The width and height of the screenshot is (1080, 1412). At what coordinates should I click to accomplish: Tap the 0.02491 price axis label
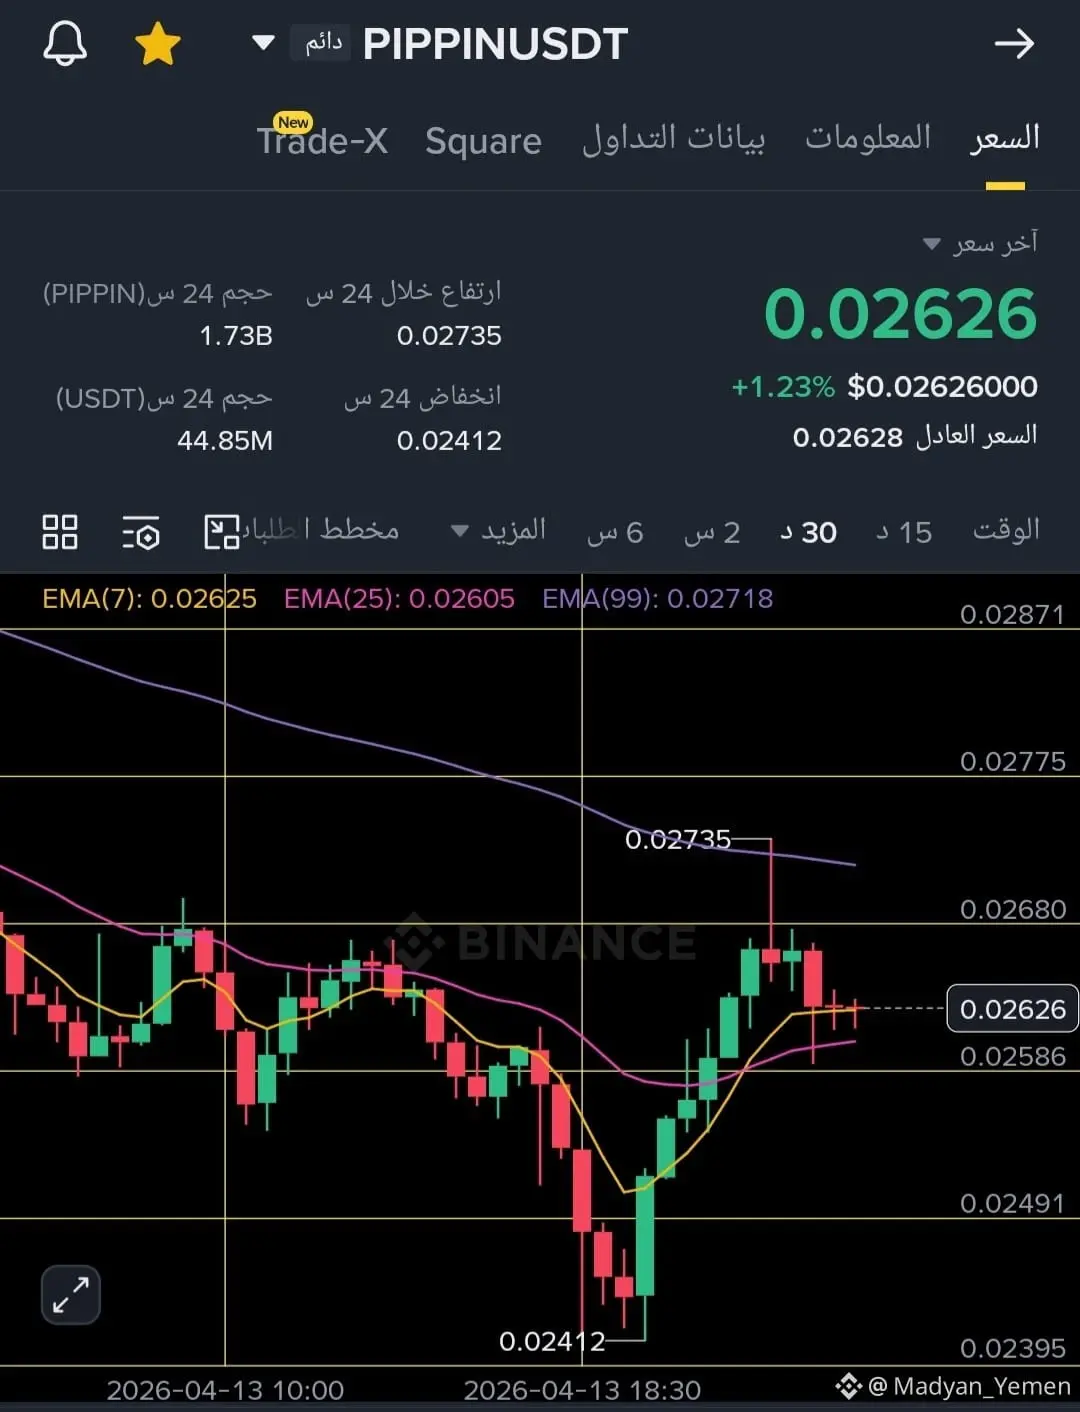pos(1013,1203)
